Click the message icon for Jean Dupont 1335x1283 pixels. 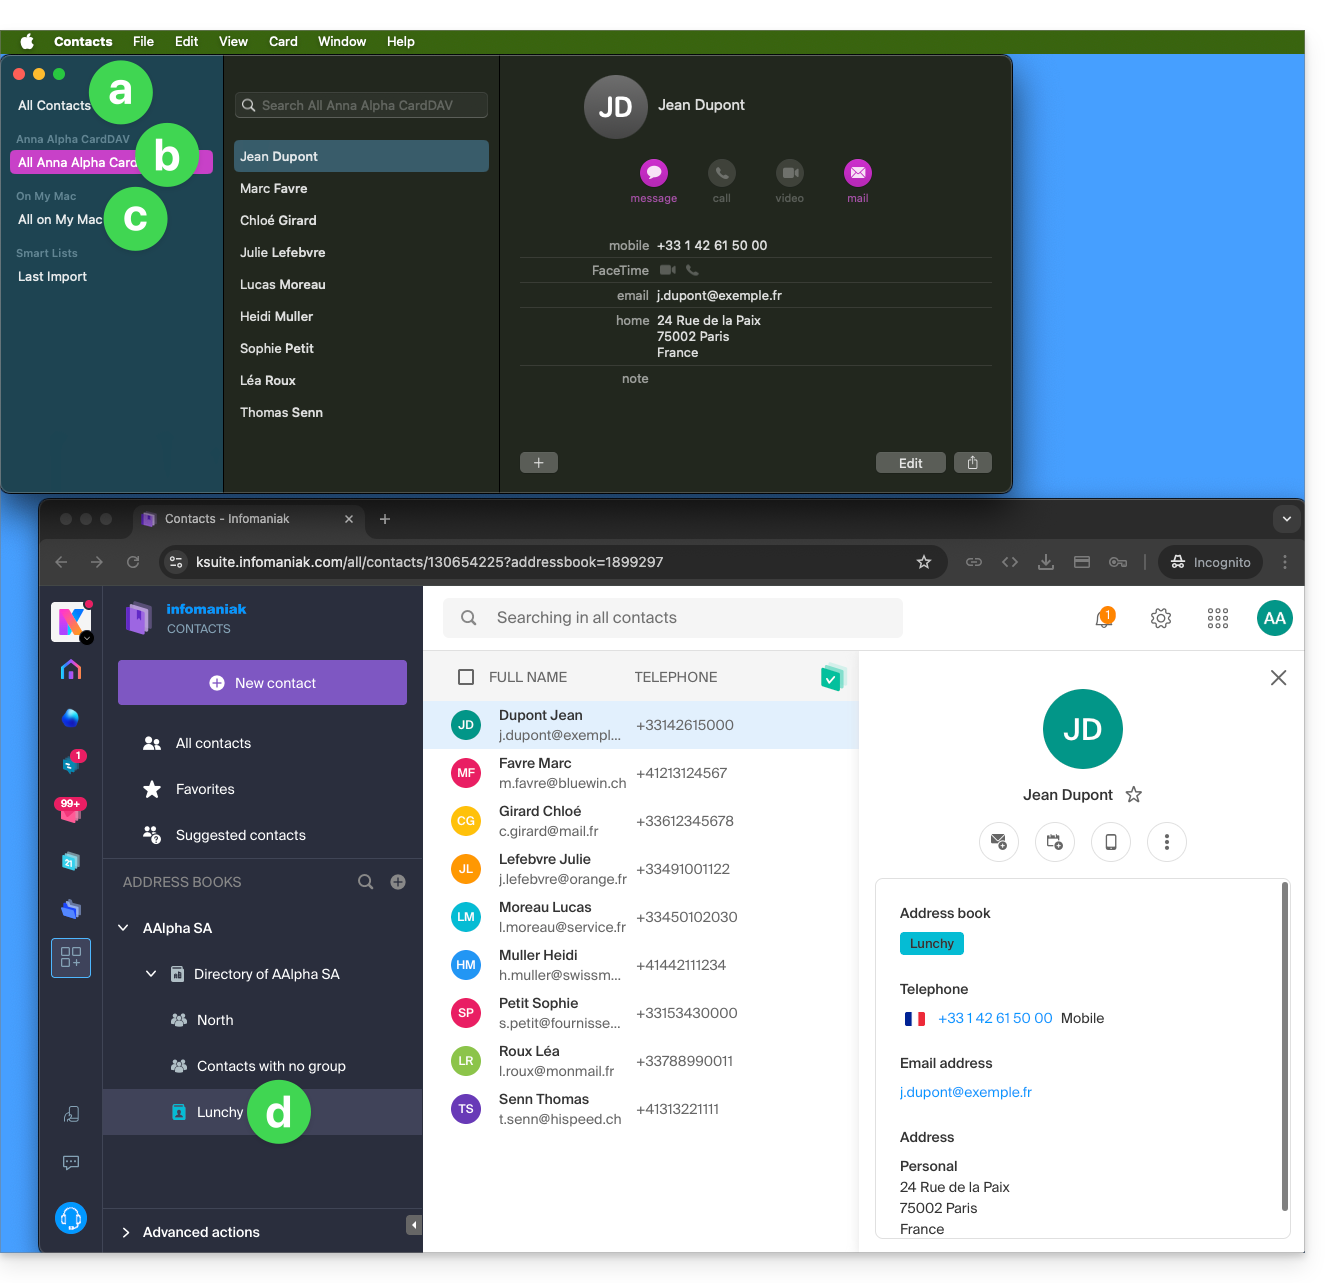coord(654,173)
